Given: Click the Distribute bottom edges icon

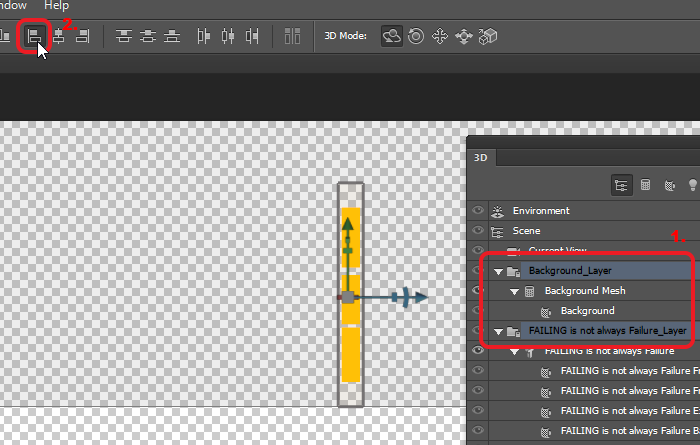Looking at the screenshot, I should [172, 36].
